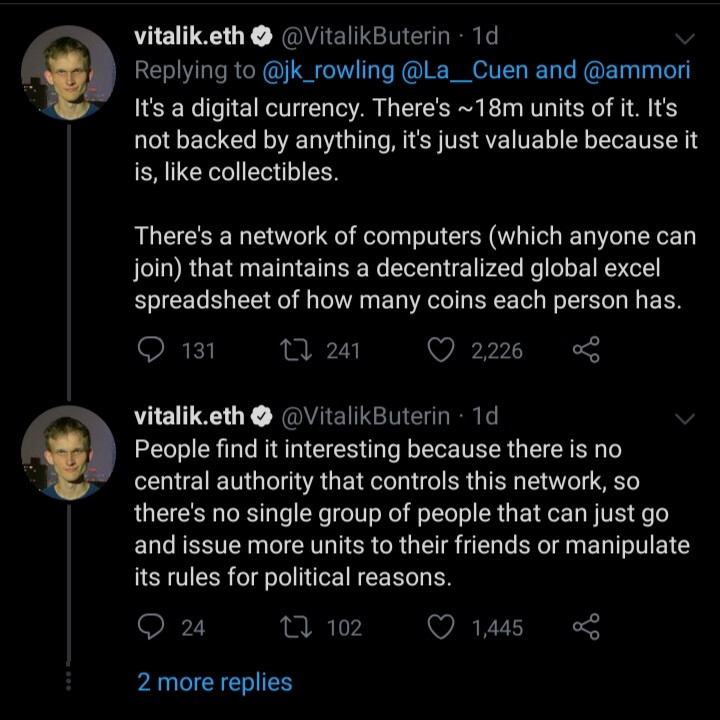Screen dimensions: 720x720
Task: Open the @ammori mention link
Action: (x=636, y=71)
